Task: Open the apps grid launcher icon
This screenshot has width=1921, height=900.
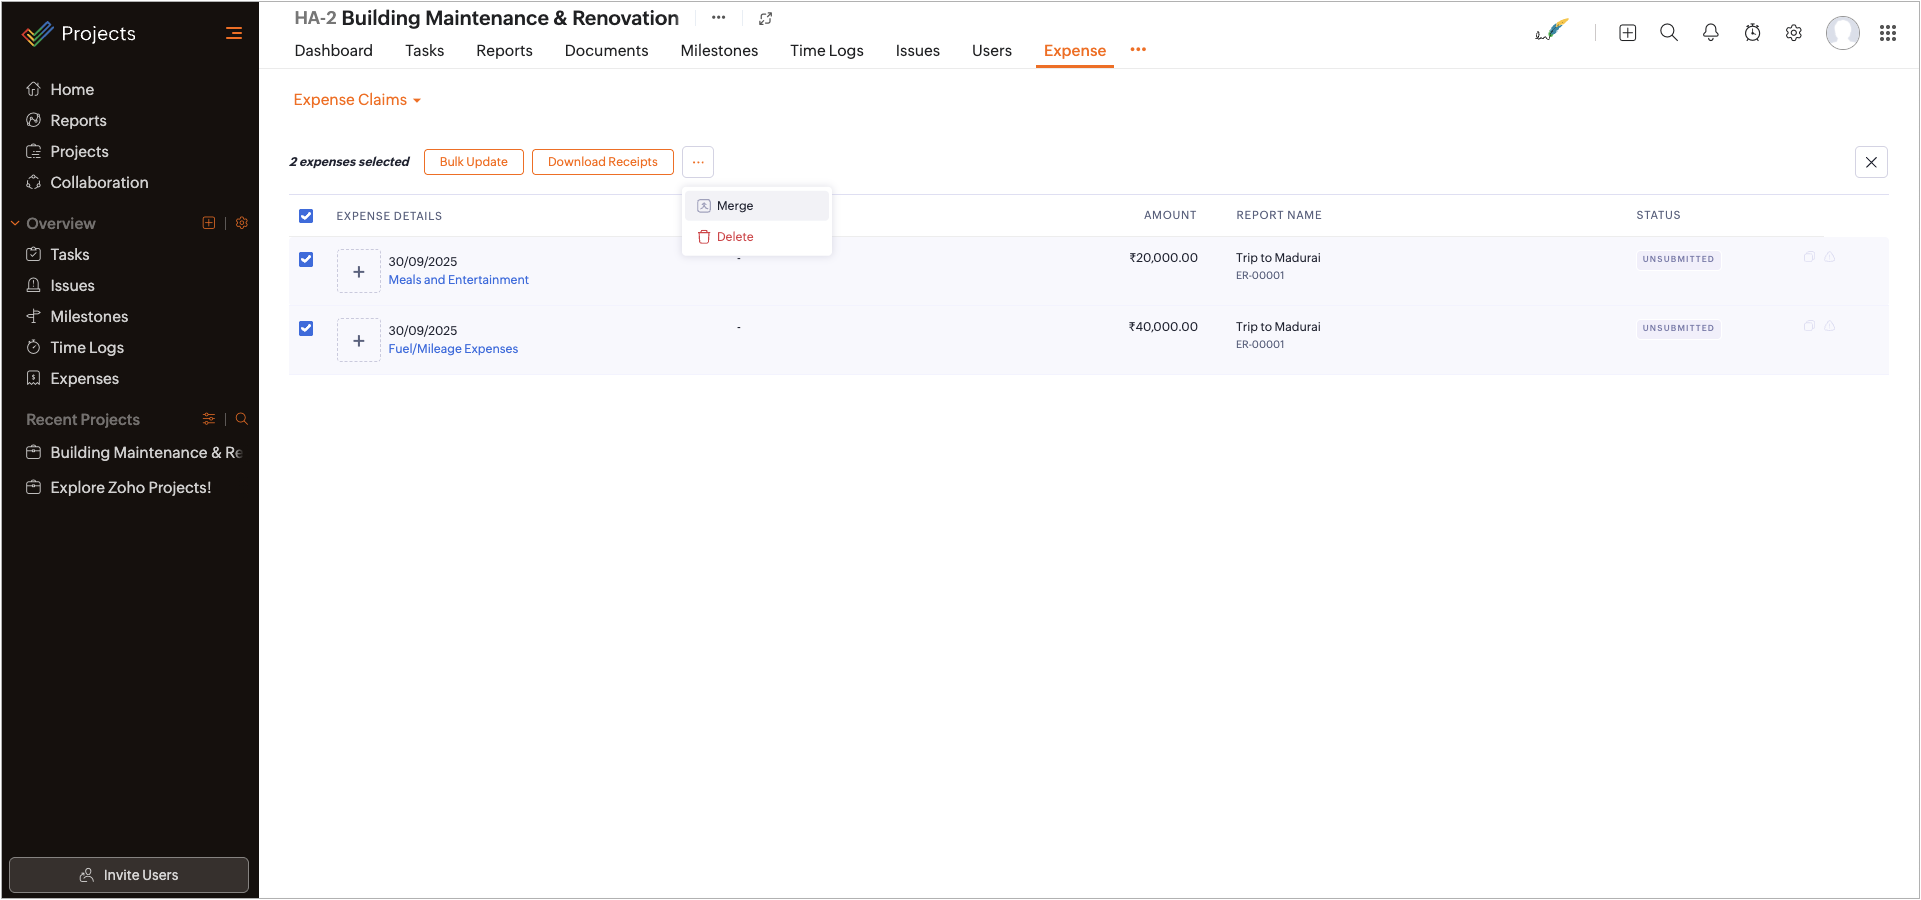Action: (1887, 33)
